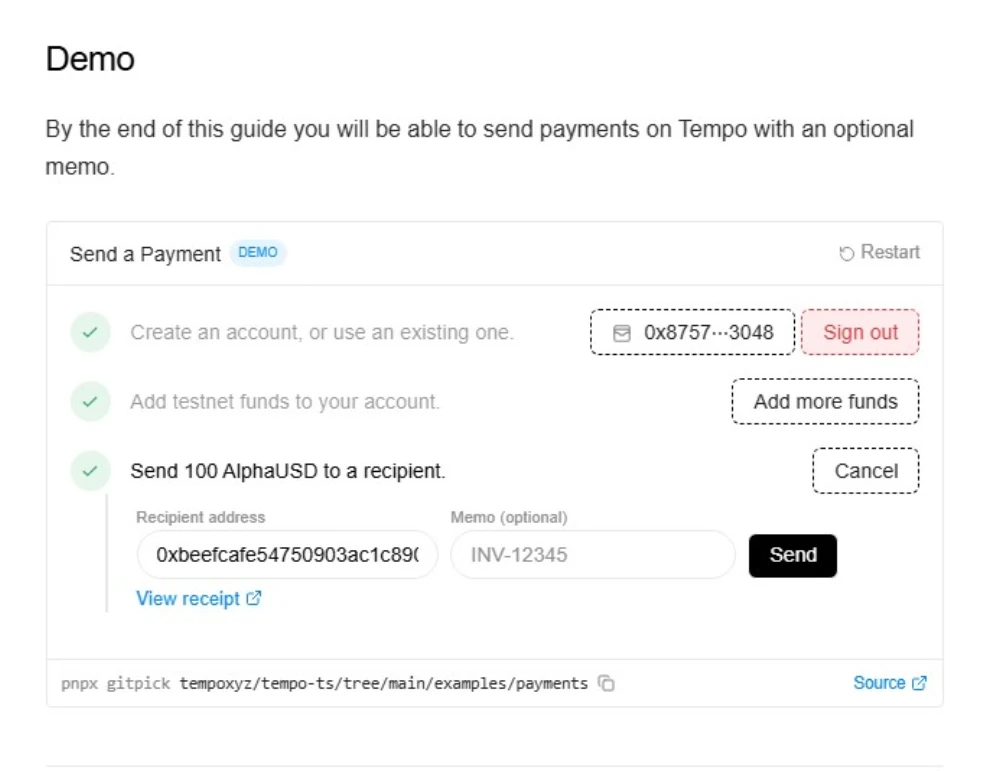Sign out of the account
Viewport: 1000px width, 771px height.
[860, 333]
